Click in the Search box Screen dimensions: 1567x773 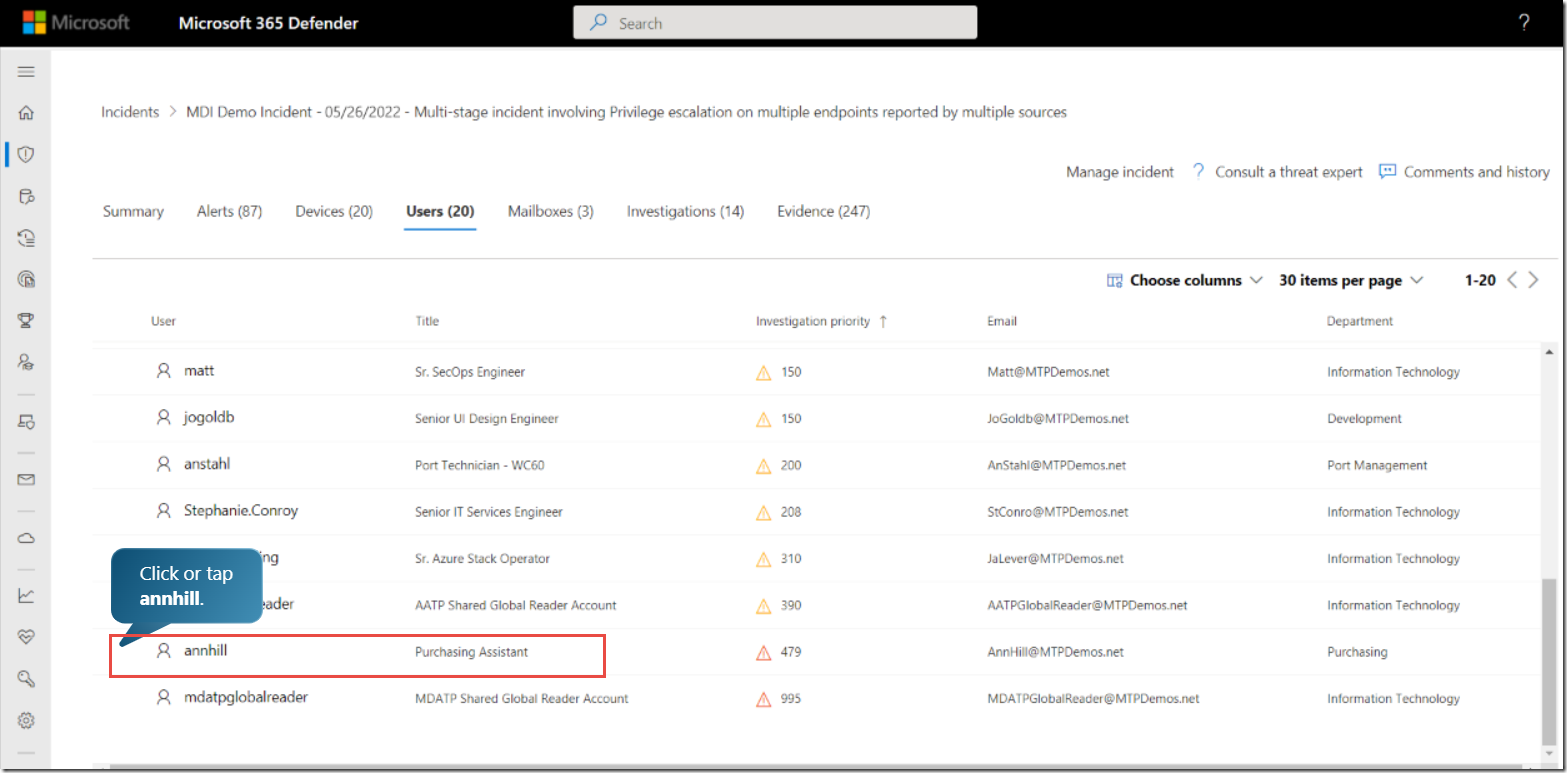775,23
